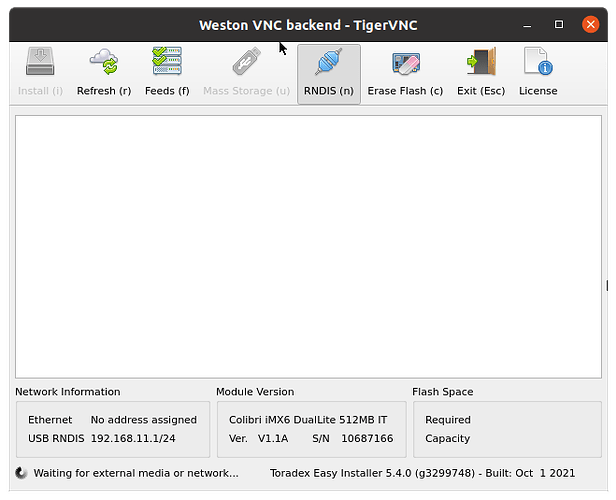616x500 pixels.
Task: Click Exit door icon
Action: point(481,61)
